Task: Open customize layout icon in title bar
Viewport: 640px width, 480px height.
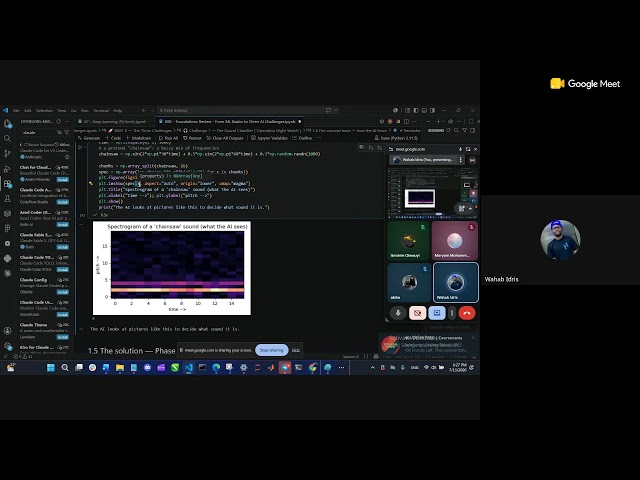Action: [407, 110]
